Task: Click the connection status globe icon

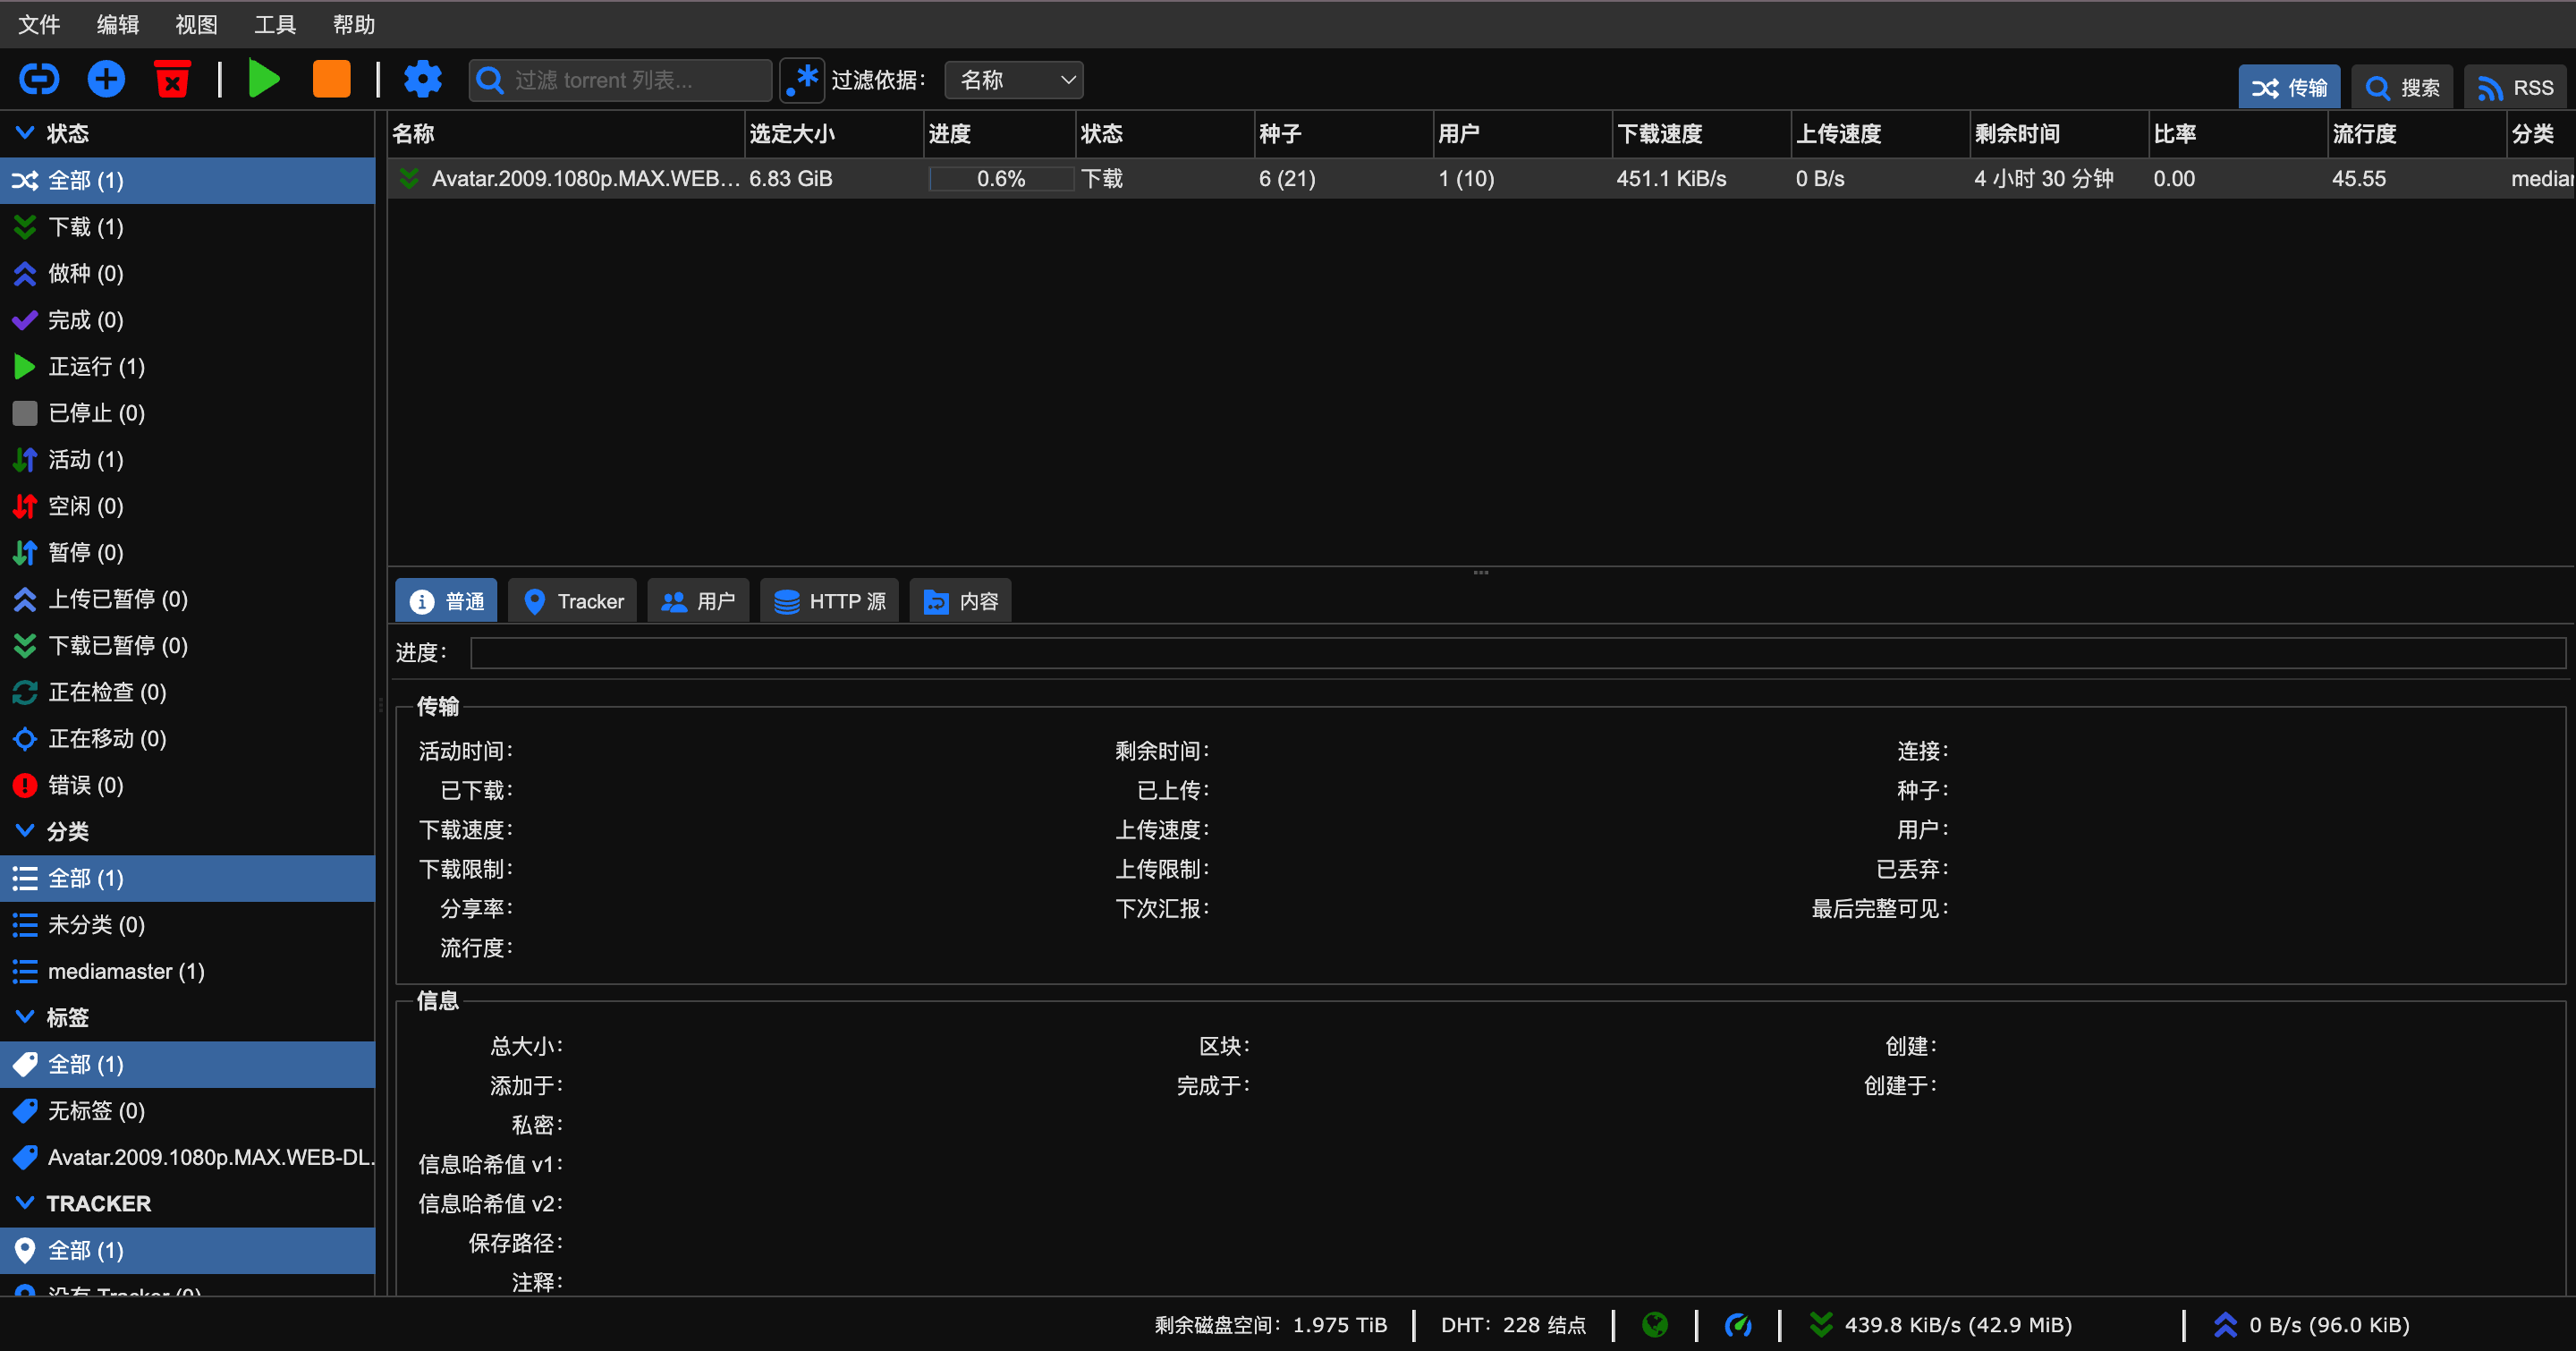Action: [x=1655, y=1325]
